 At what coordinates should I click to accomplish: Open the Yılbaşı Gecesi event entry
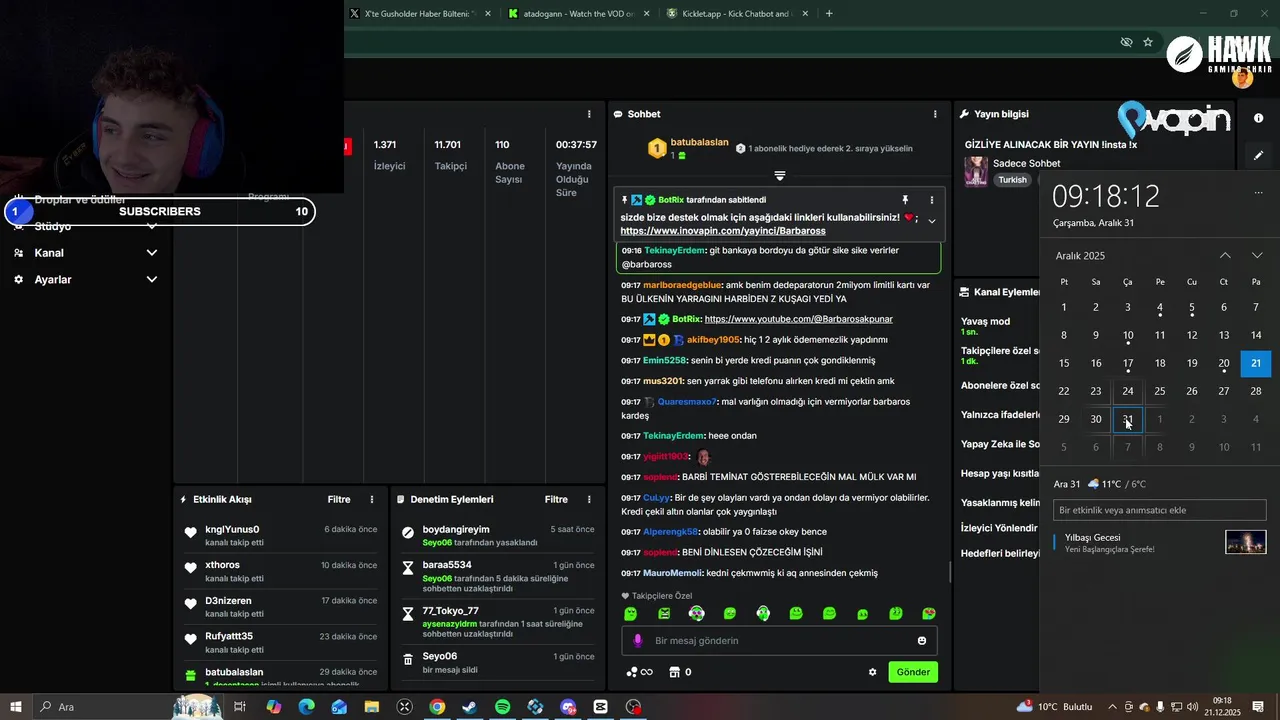point(1160,543)
